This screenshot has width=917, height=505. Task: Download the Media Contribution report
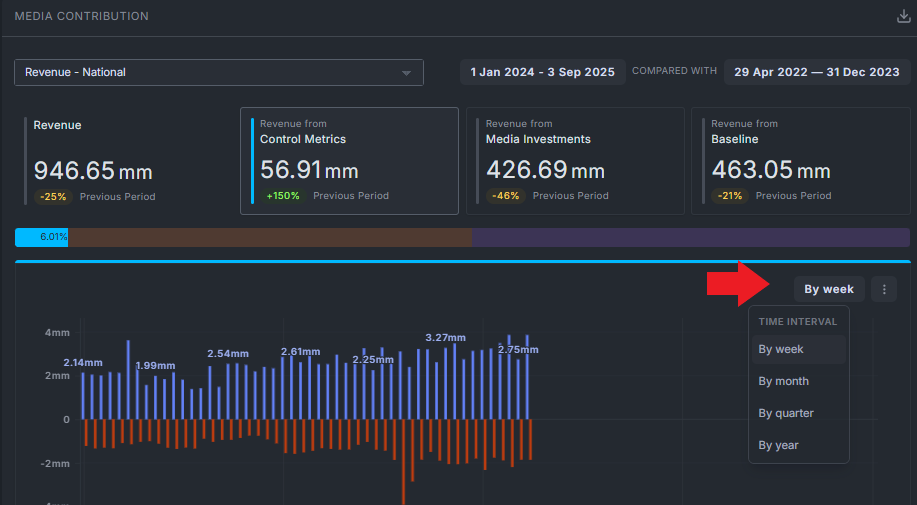click(904, 16)
